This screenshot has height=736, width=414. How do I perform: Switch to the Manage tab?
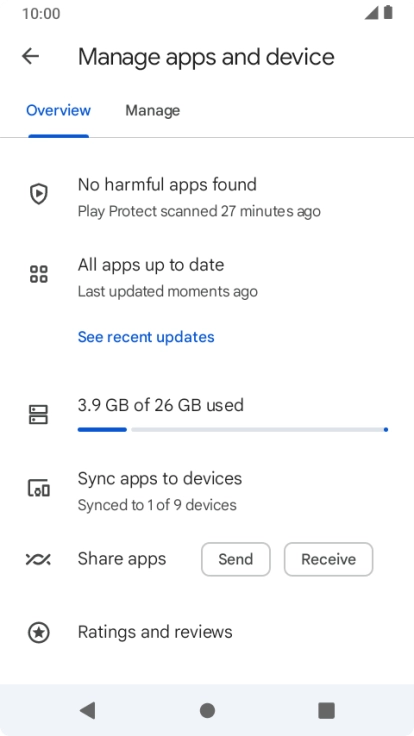pyautogui.click(x=153, y=110)
